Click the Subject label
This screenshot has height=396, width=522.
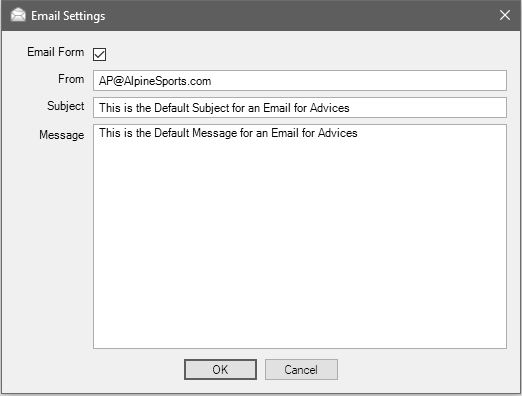[66, 106]
